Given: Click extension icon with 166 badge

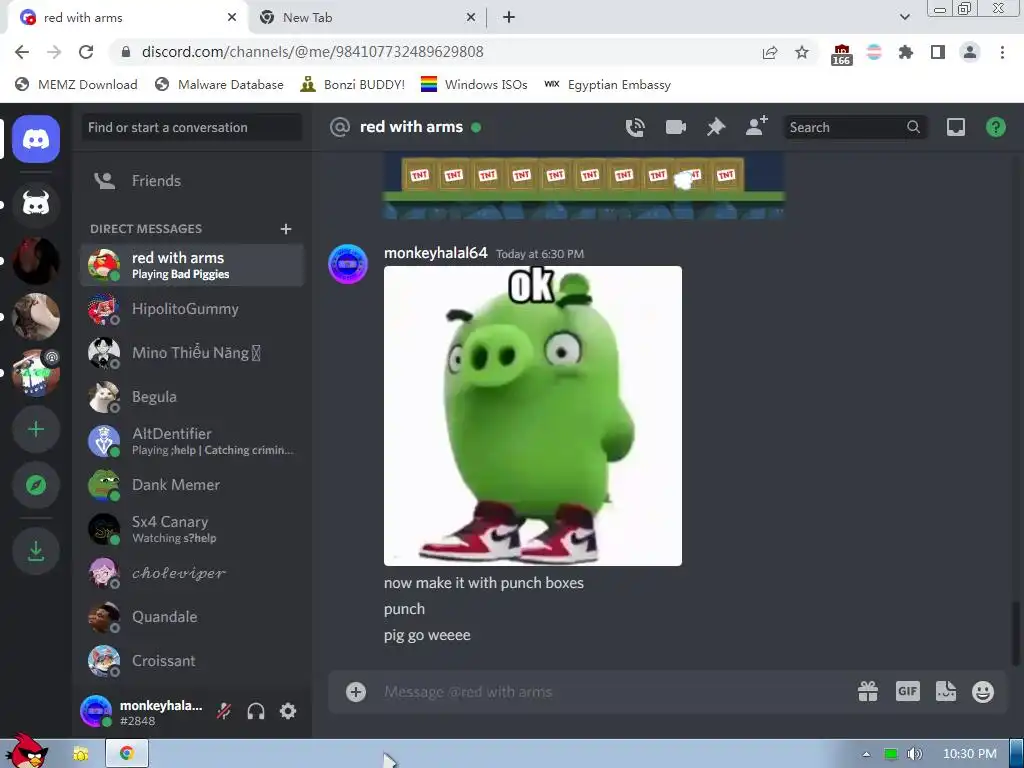Looking at the screenshot, I should tap(842, 54).
